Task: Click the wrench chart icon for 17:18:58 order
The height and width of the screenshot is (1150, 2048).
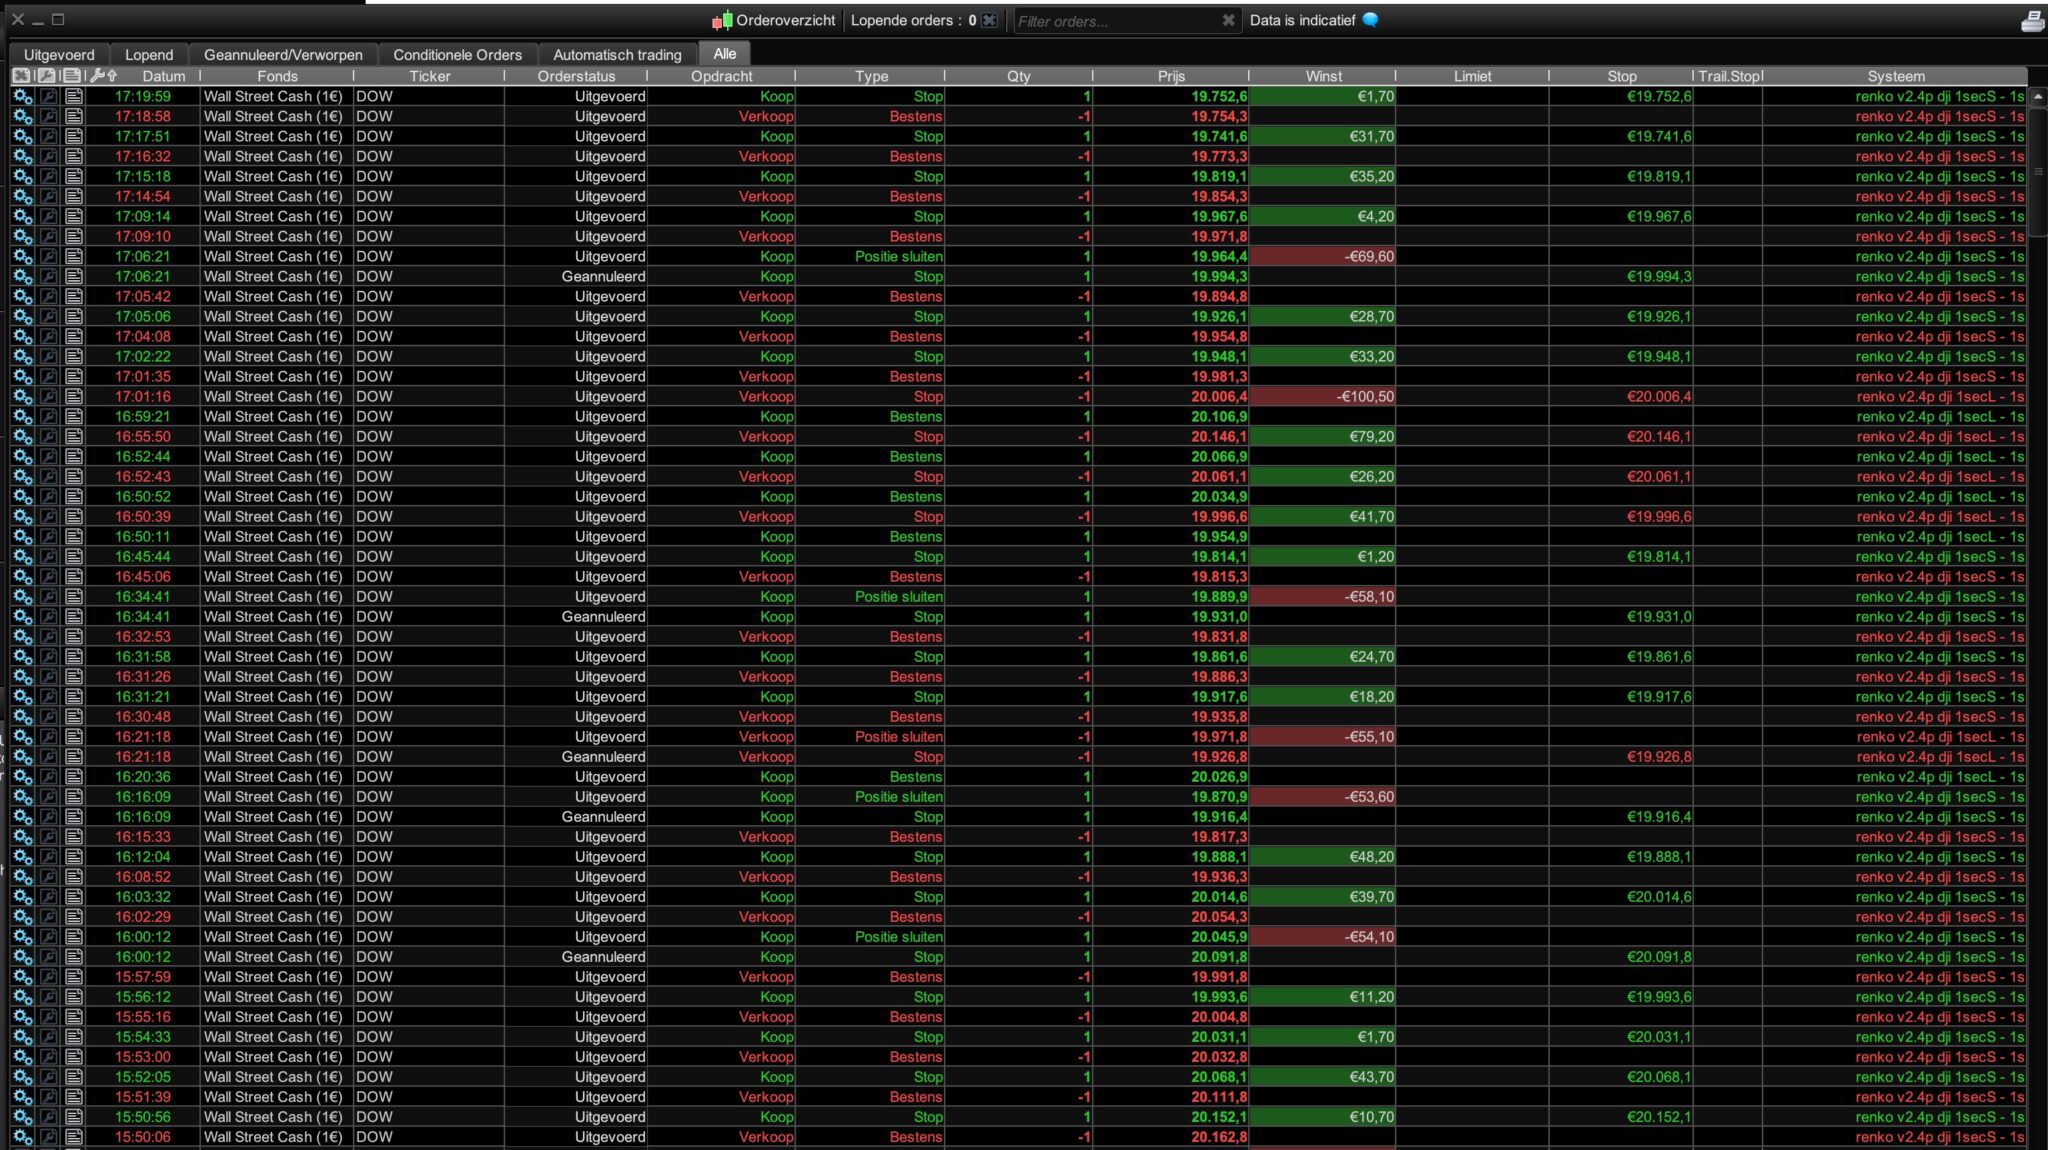Action: tap(48, 116)
